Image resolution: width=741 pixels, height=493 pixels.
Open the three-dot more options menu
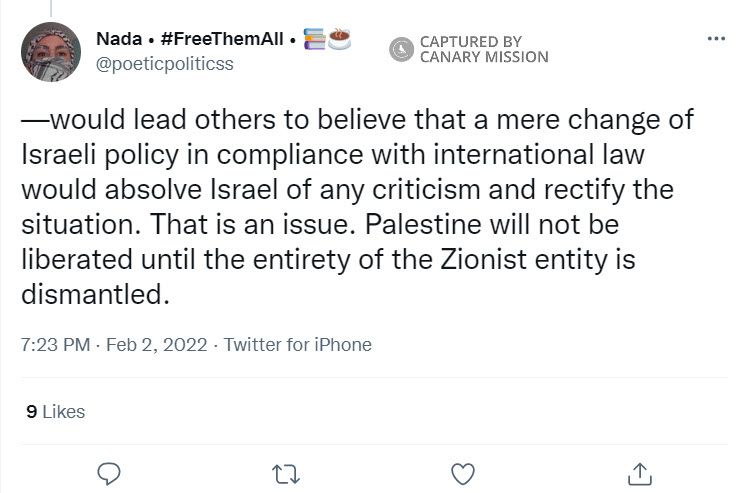click(x=715, y=39)
